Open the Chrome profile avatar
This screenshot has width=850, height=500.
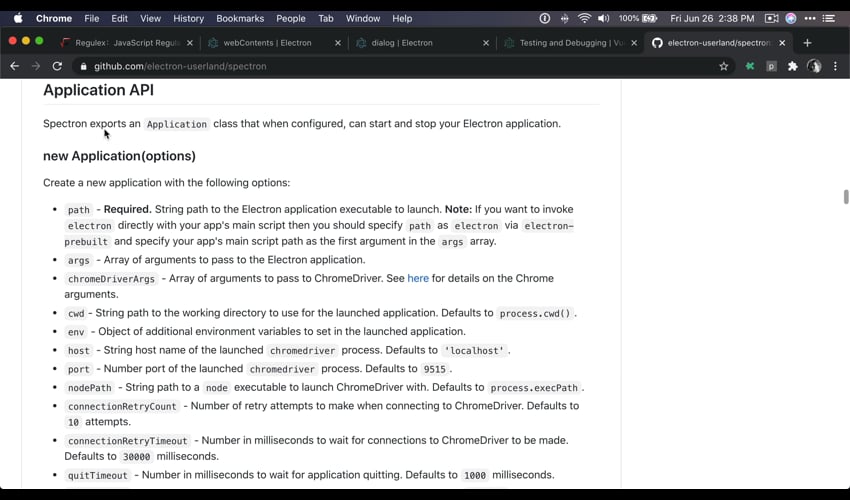(814, 66)
